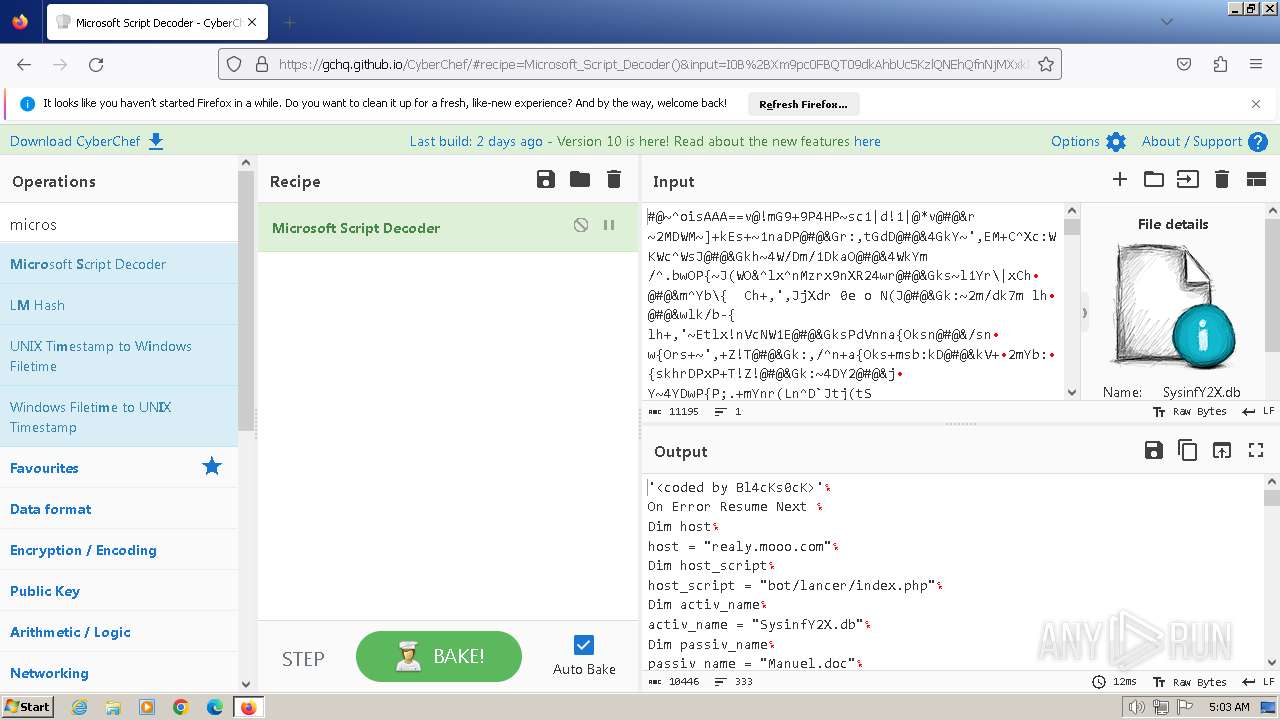Click the Download CyberChef link
This screenshot has width=1280, height=720.
pyautogui.click(x=87, y=141)
